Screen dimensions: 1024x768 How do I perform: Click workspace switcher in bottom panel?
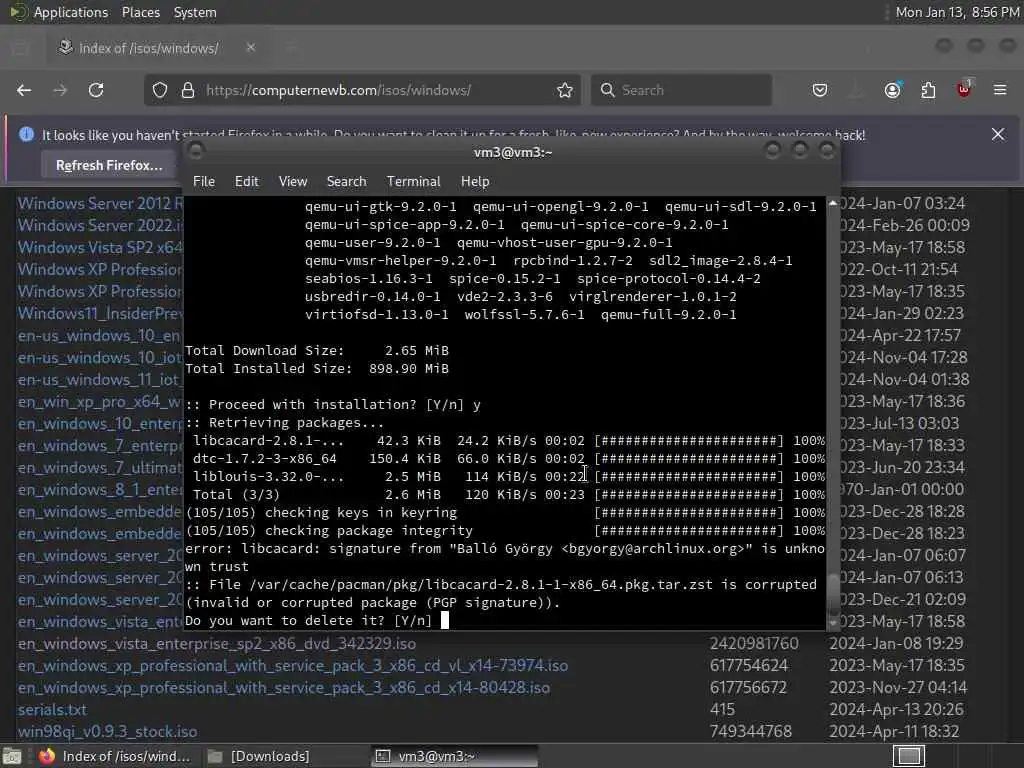(909, 756)
